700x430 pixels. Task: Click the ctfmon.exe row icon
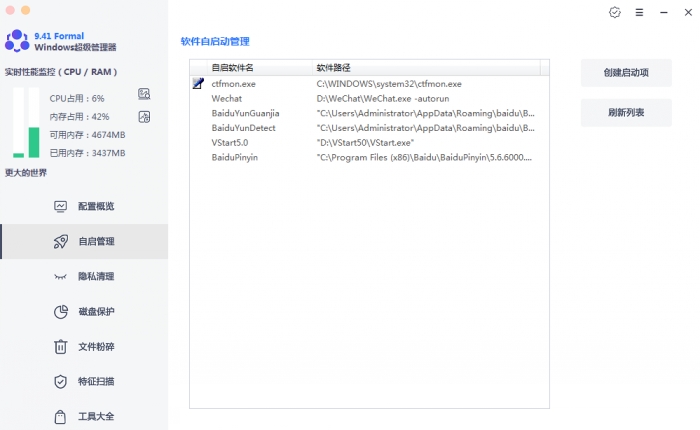[x=198, y=83]
